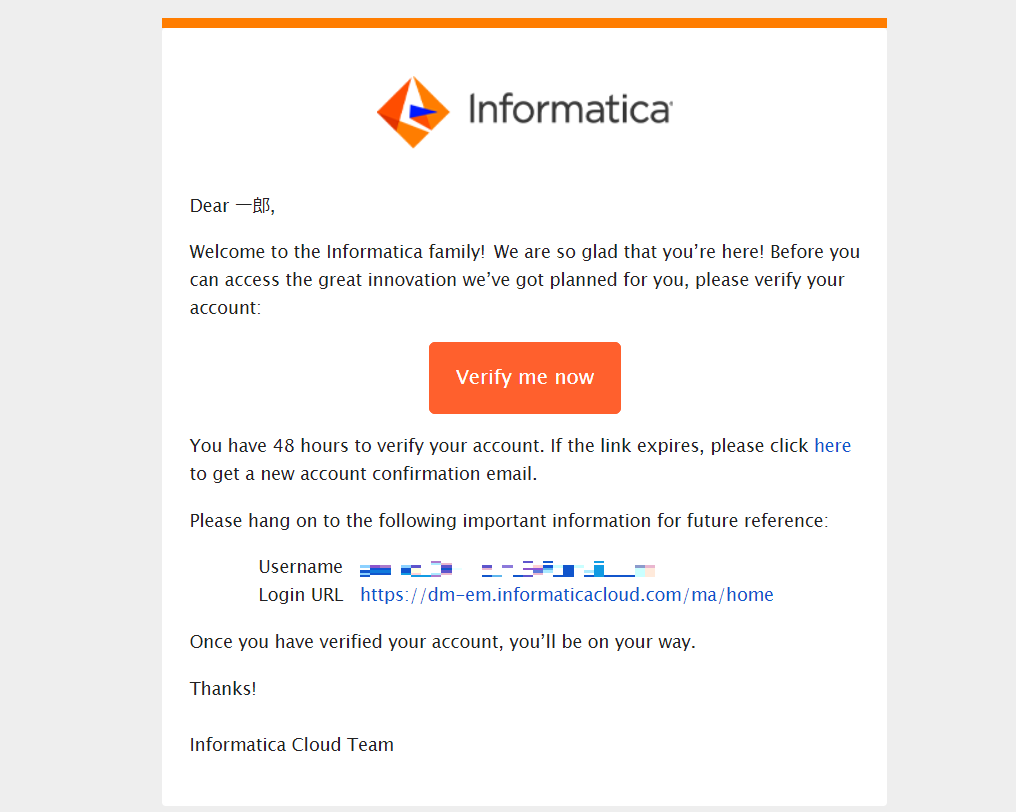
Task: Click the "Welcome to the Informatica family!" sentence
Action: [338, 252]
